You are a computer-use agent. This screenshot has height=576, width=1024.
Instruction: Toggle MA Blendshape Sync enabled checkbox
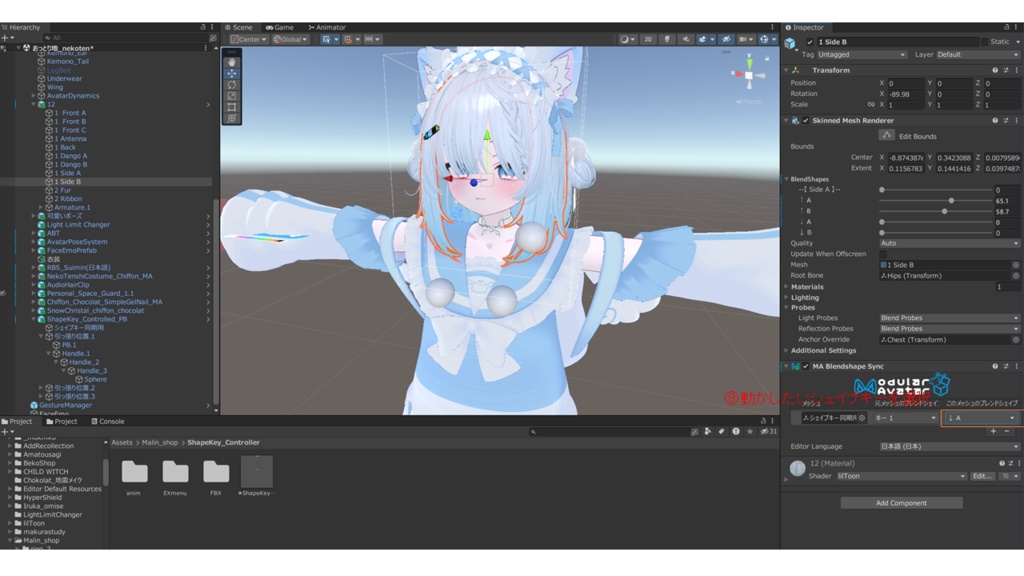point(805,366)
